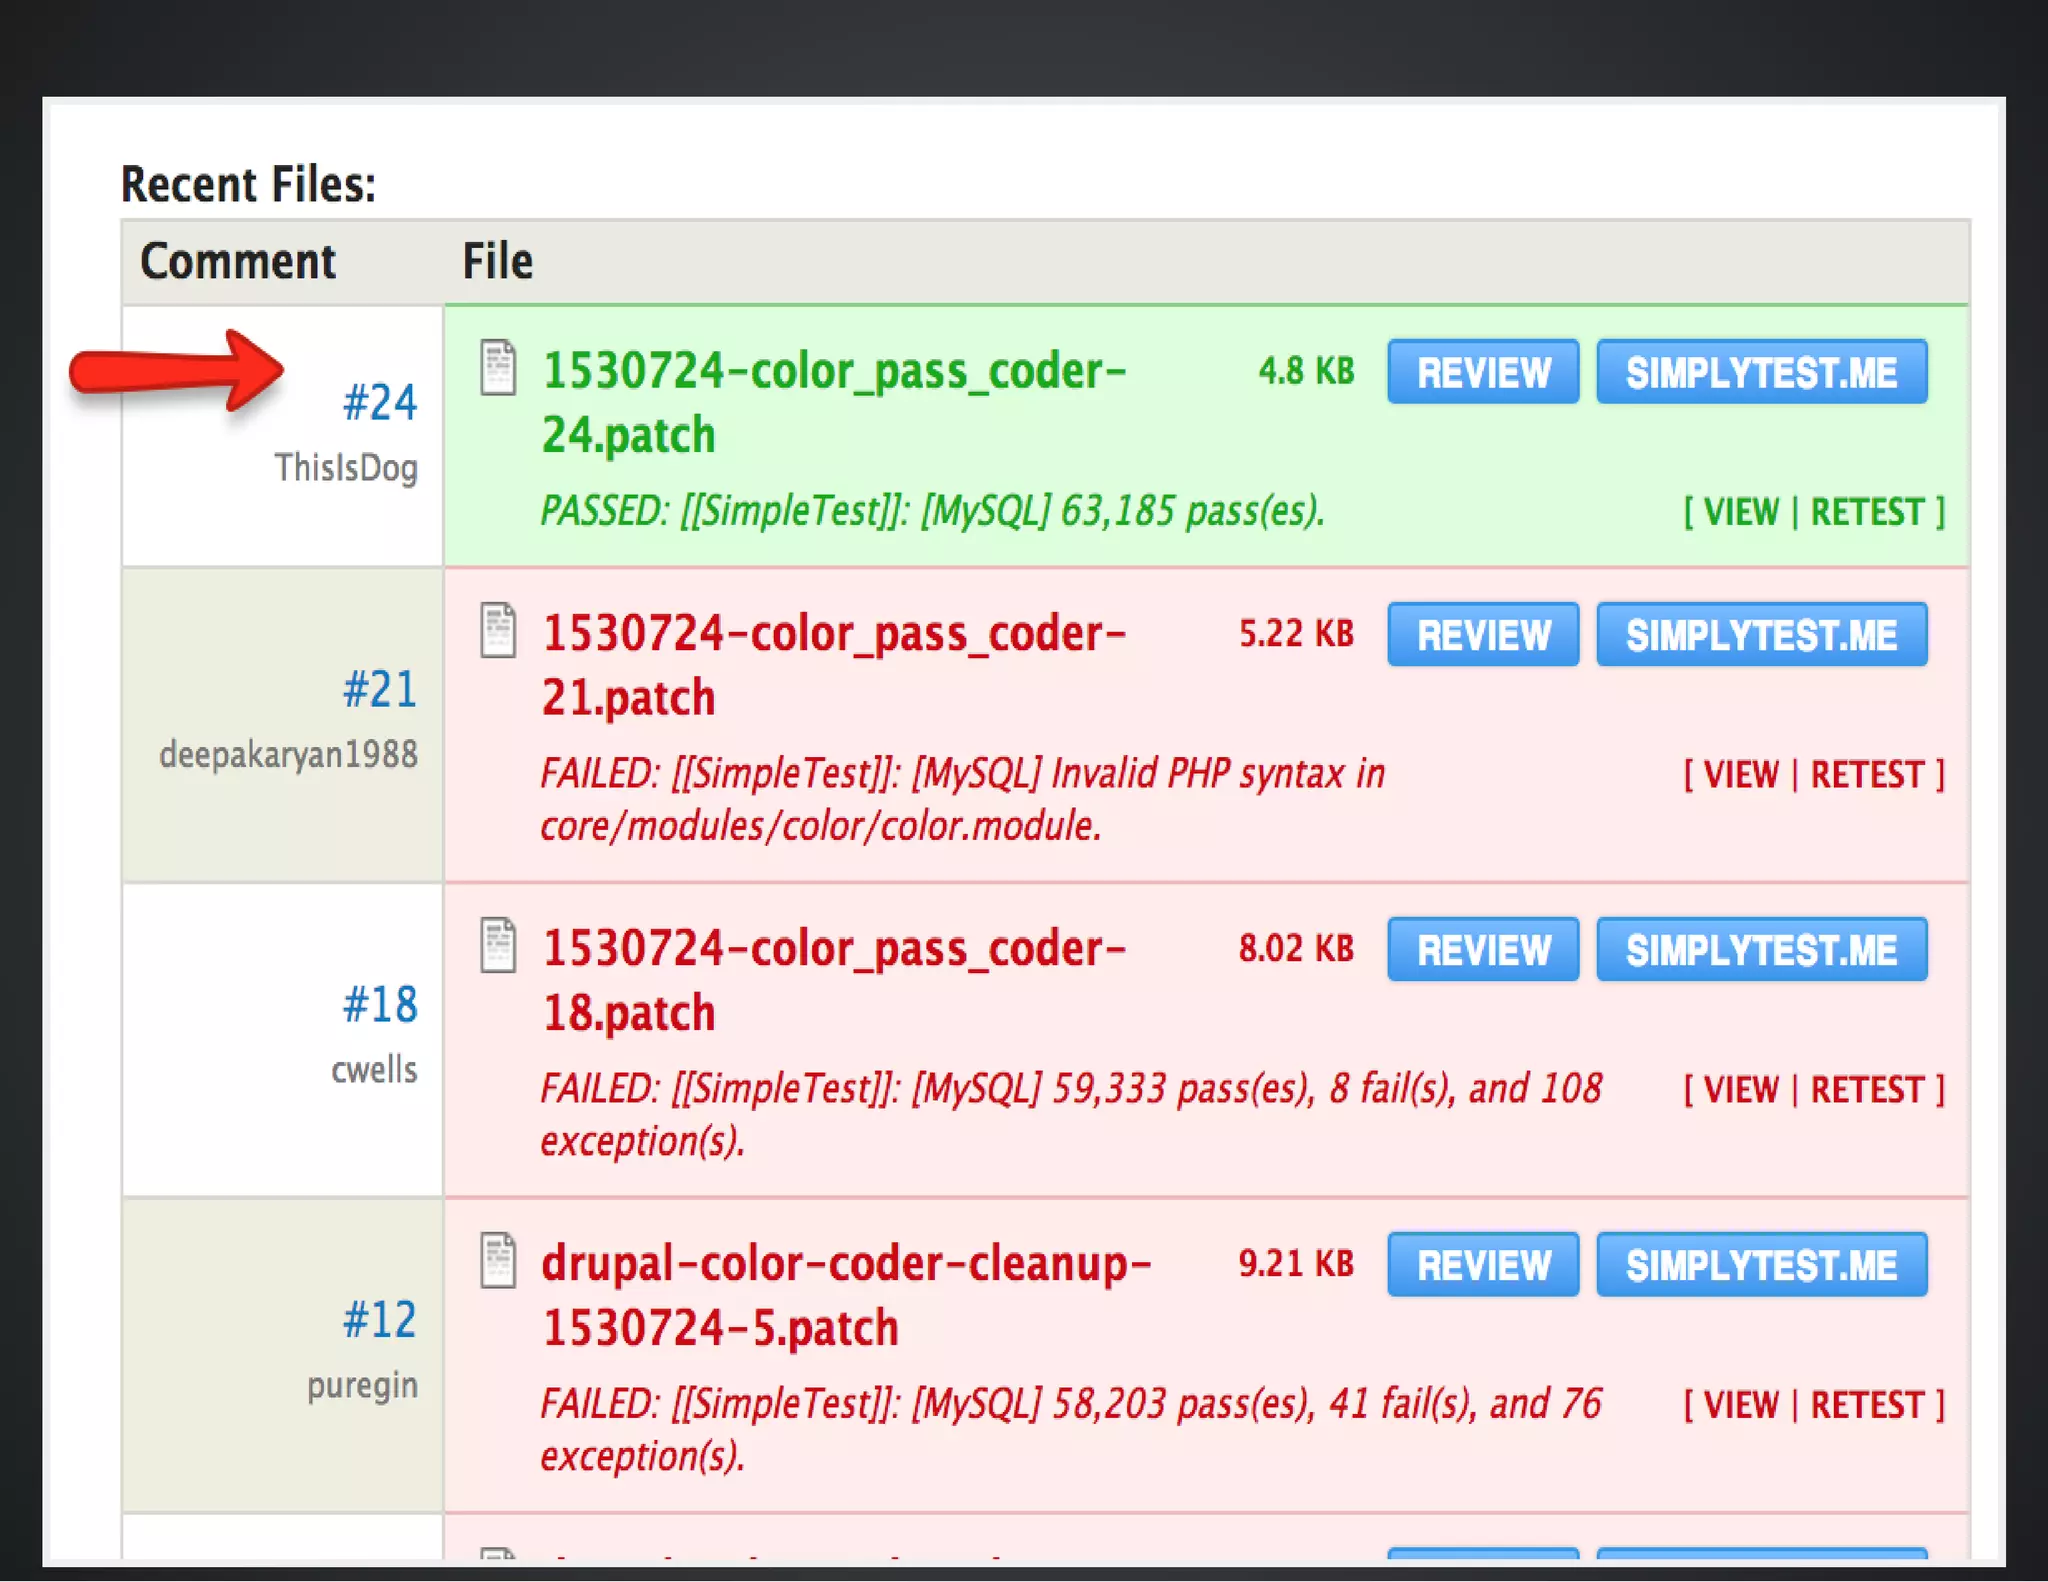Open comment #12 link
Viewport: 2048px width, 1582px height.
click(x=379, y=1319)
